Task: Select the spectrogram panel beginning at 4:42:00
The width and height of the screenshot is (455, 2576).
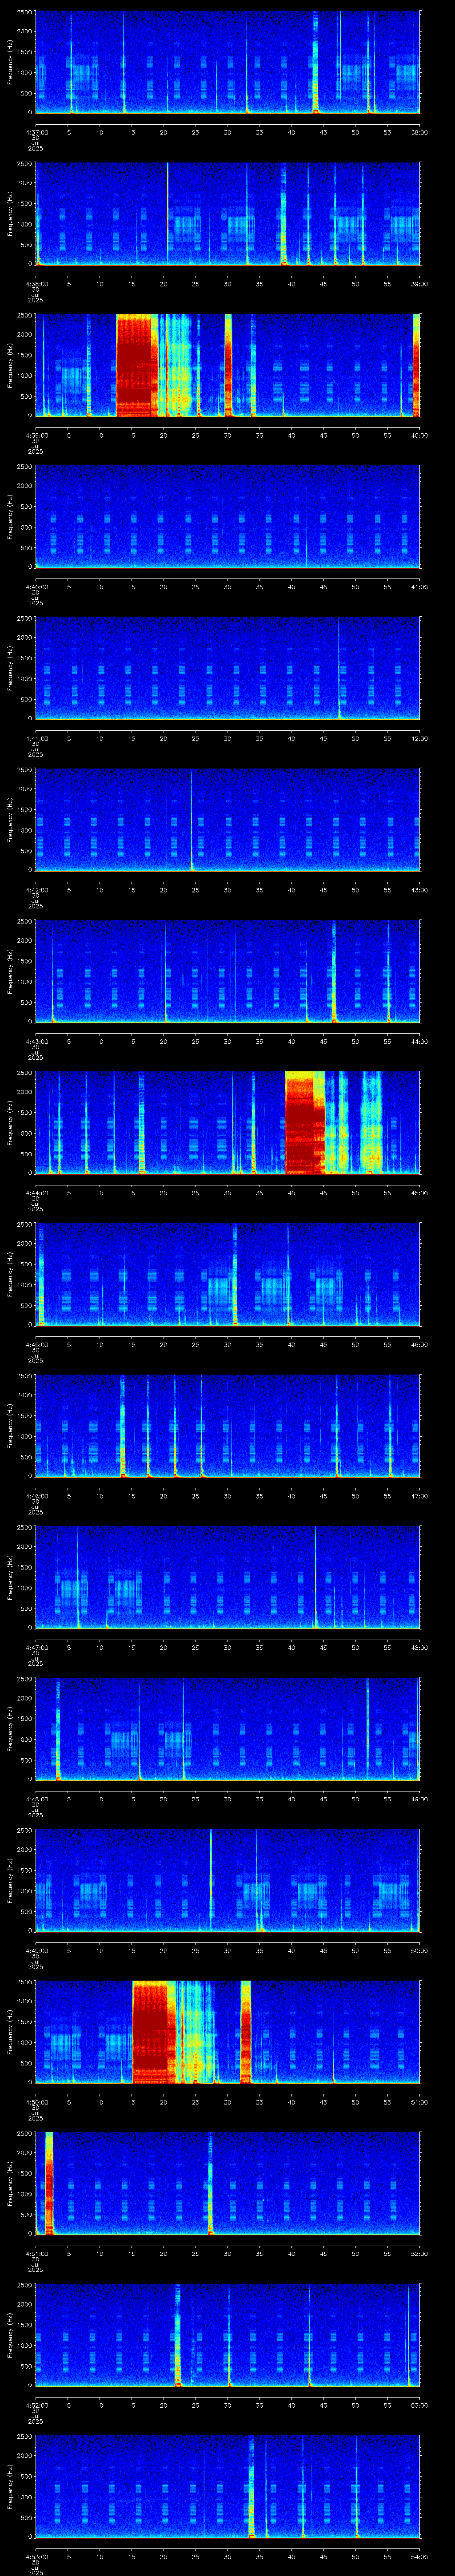Action: point(228,819)
